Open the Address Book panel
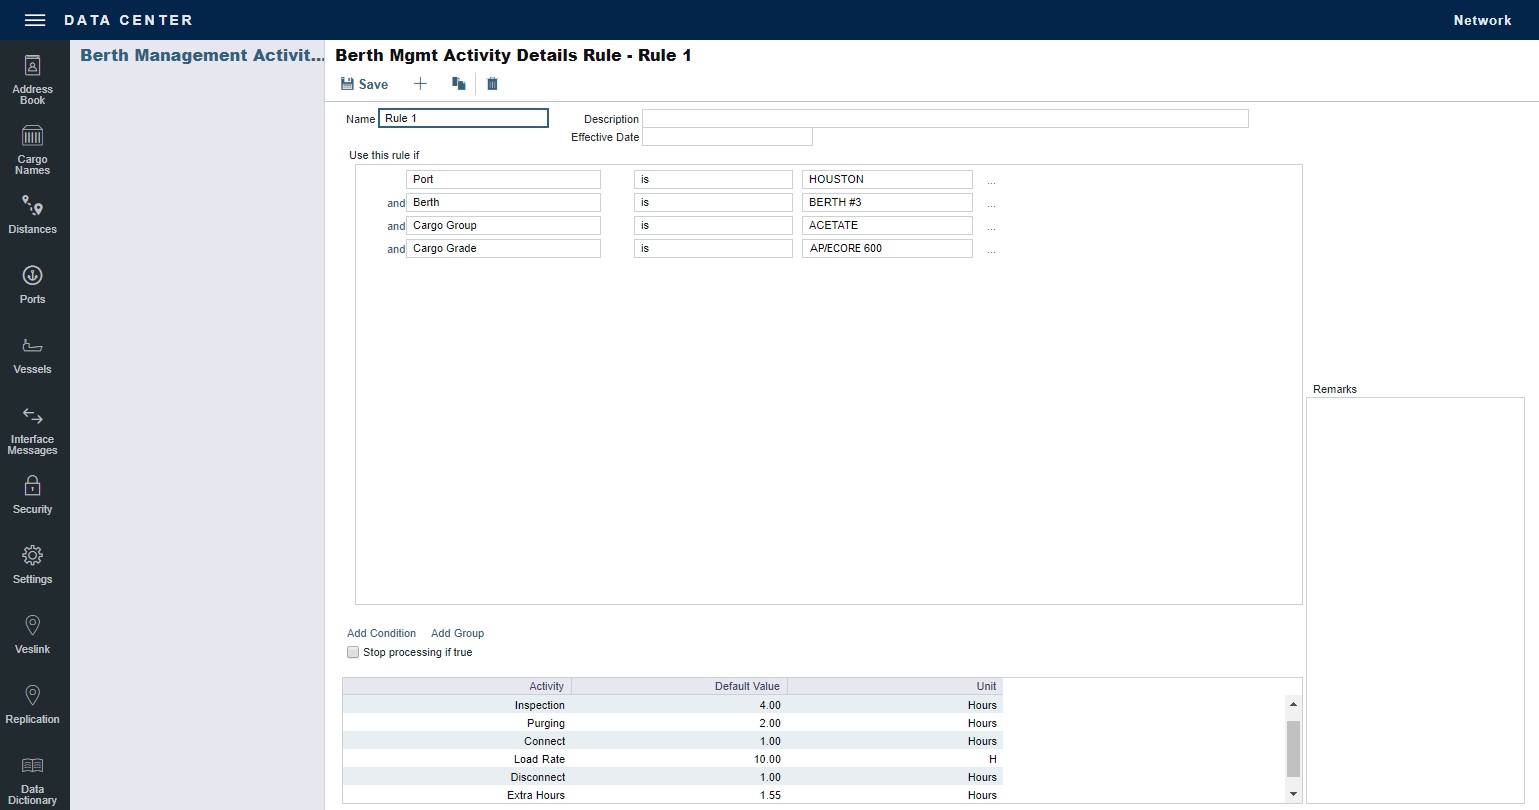 pyautogui.click(x=33, y=80)
